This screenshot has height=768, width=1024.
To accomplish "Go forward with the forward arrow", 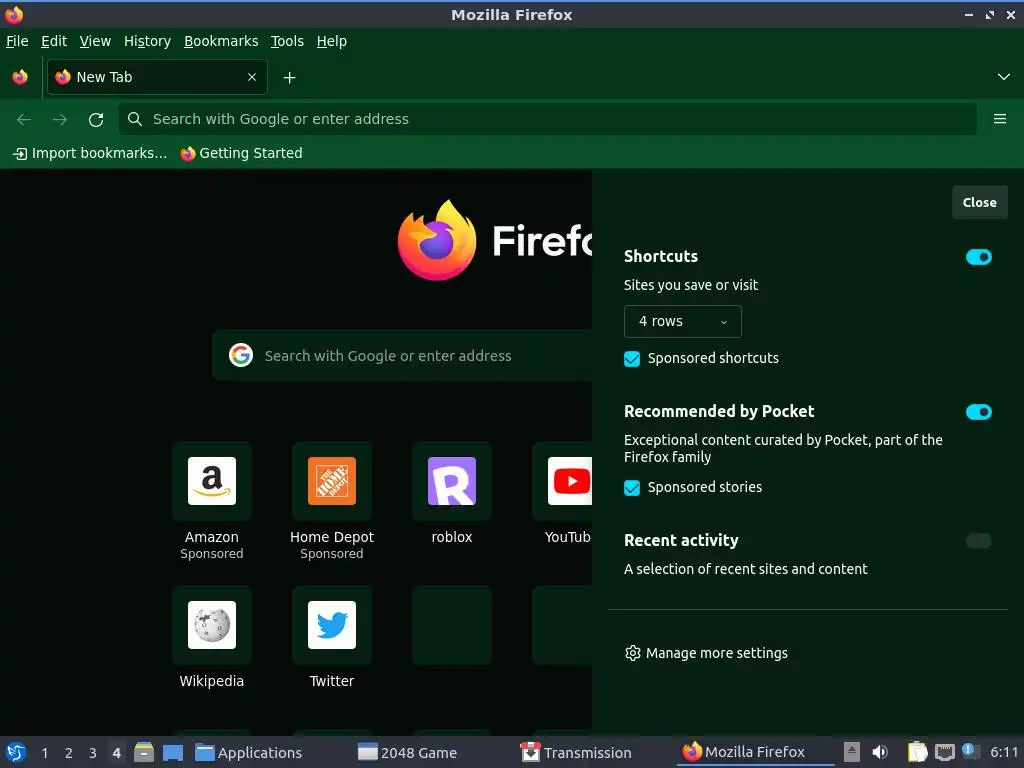I will tap(60, 119).
